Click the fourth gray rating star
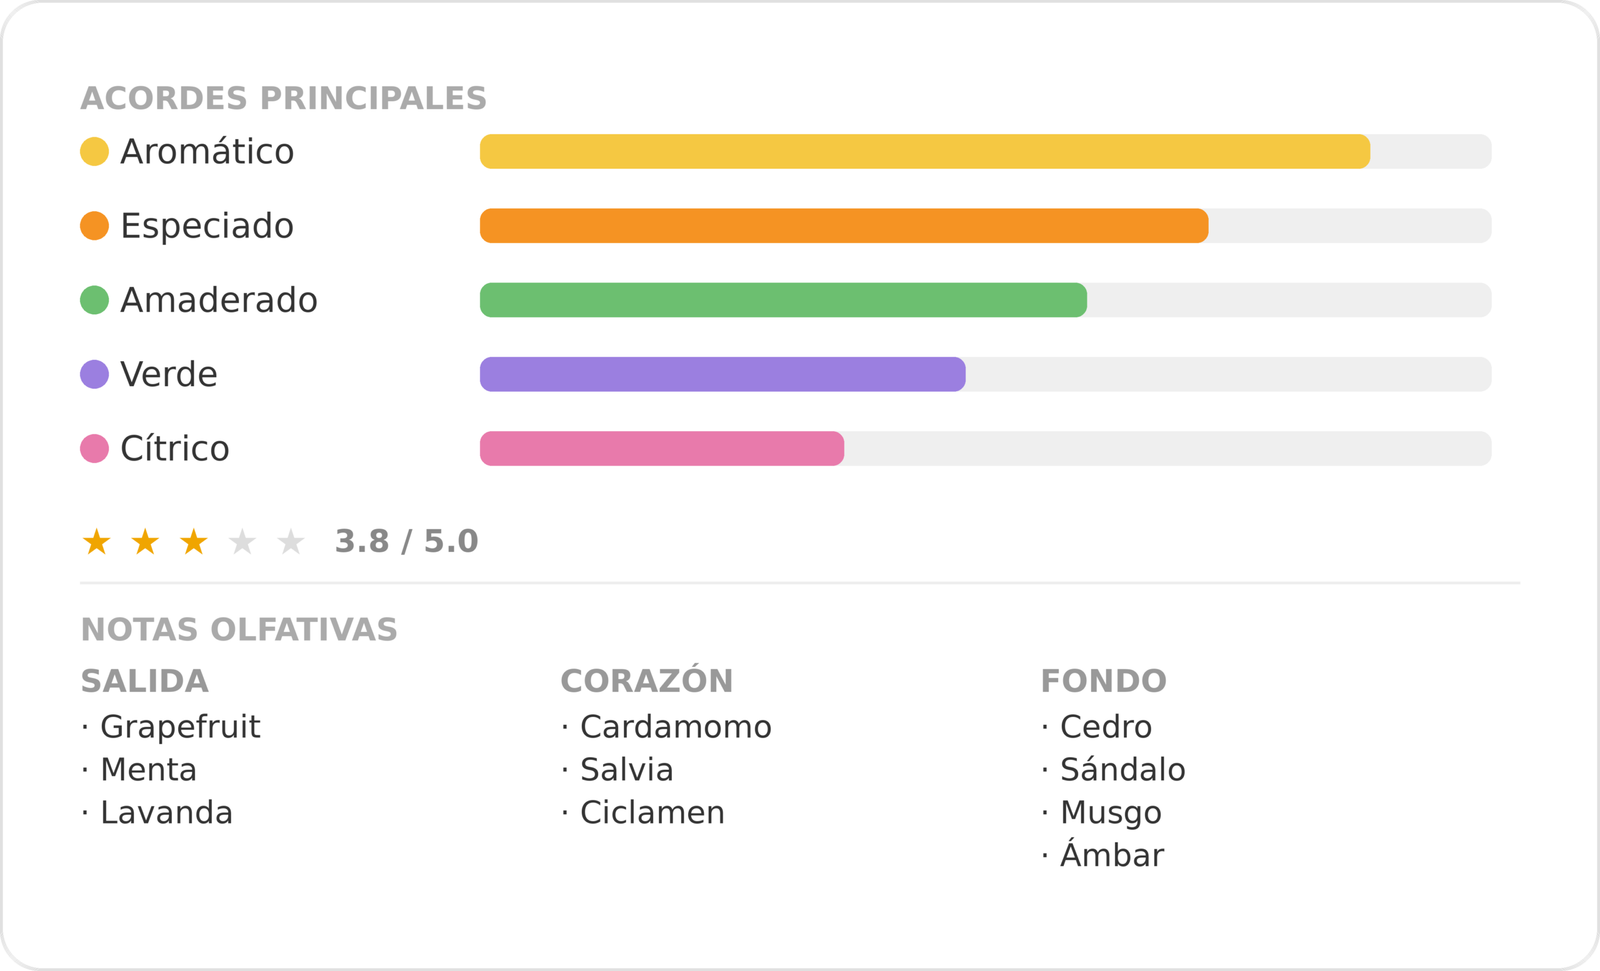This screenshot has height=971, width=1600. point(242,542)
